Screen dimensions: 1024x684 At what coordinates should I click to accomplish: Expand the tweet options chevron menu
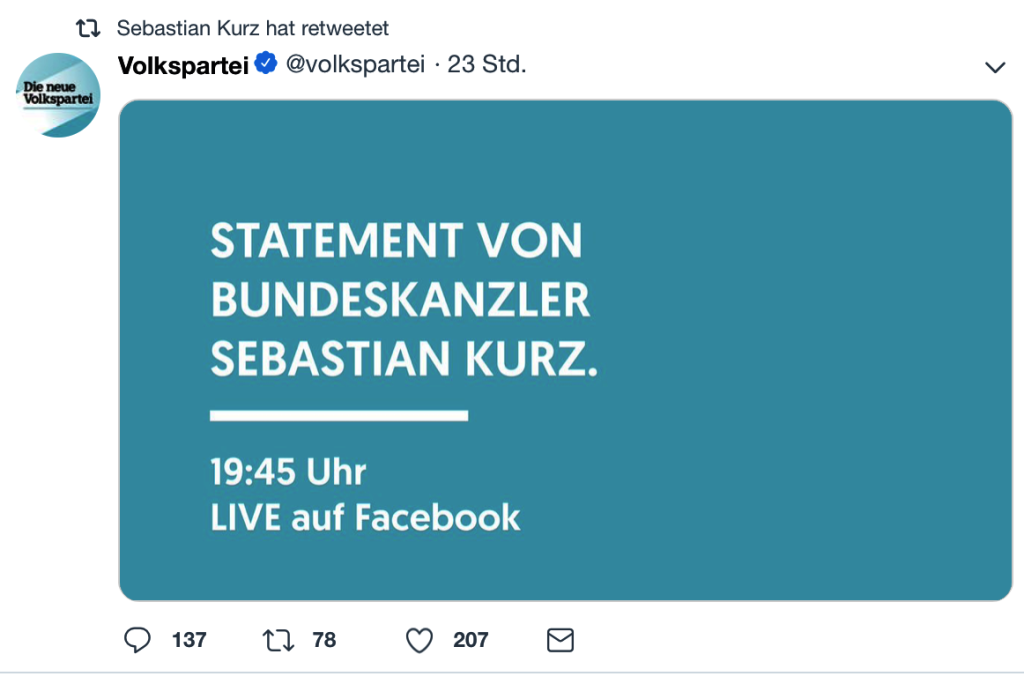tap(995, 67)
